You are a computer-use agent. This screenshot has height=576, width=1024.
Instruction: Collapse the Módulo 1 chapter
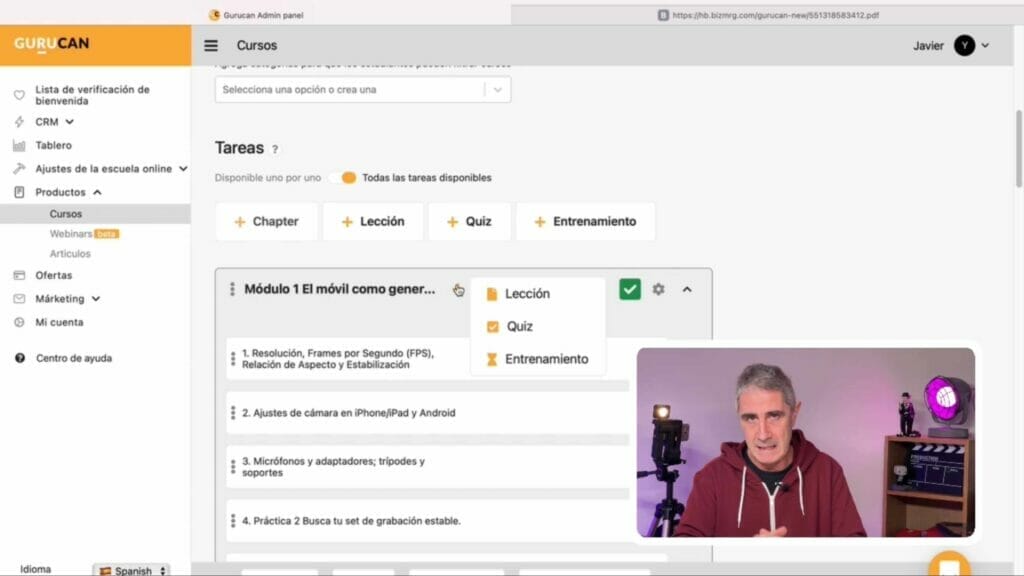pyautogui.click(x=687, y=289)
